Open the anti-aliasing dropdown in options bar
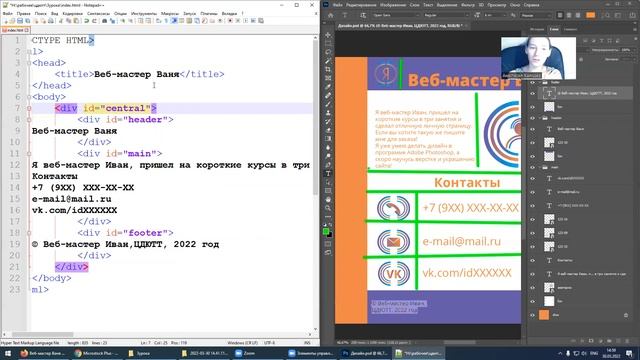 [536, 15]
